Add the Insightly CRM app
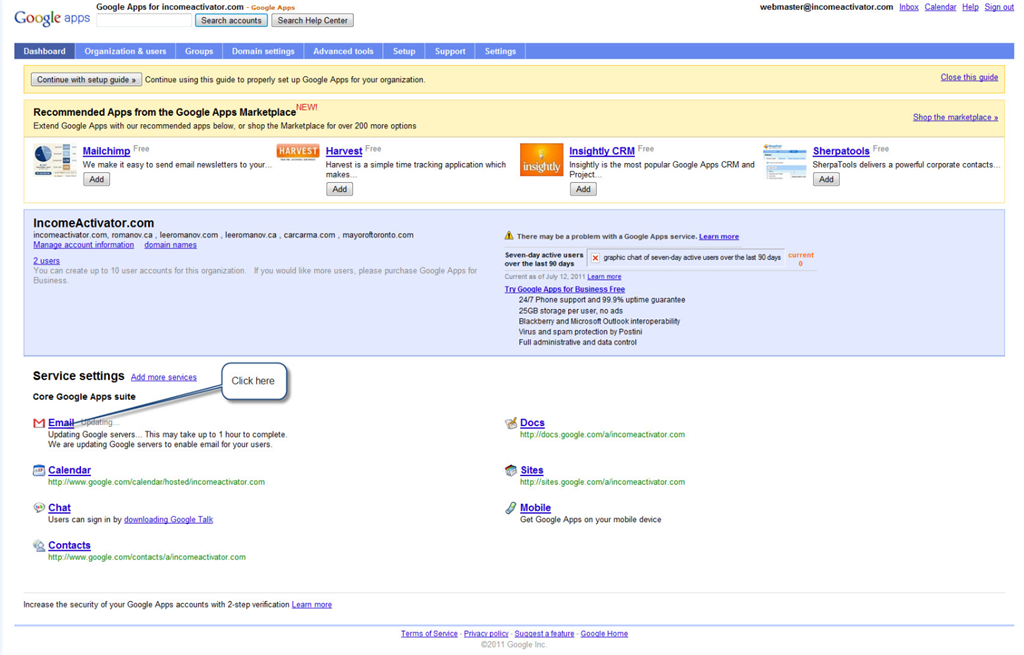Viewport: 1024px width, 655px height. (583, 189)
